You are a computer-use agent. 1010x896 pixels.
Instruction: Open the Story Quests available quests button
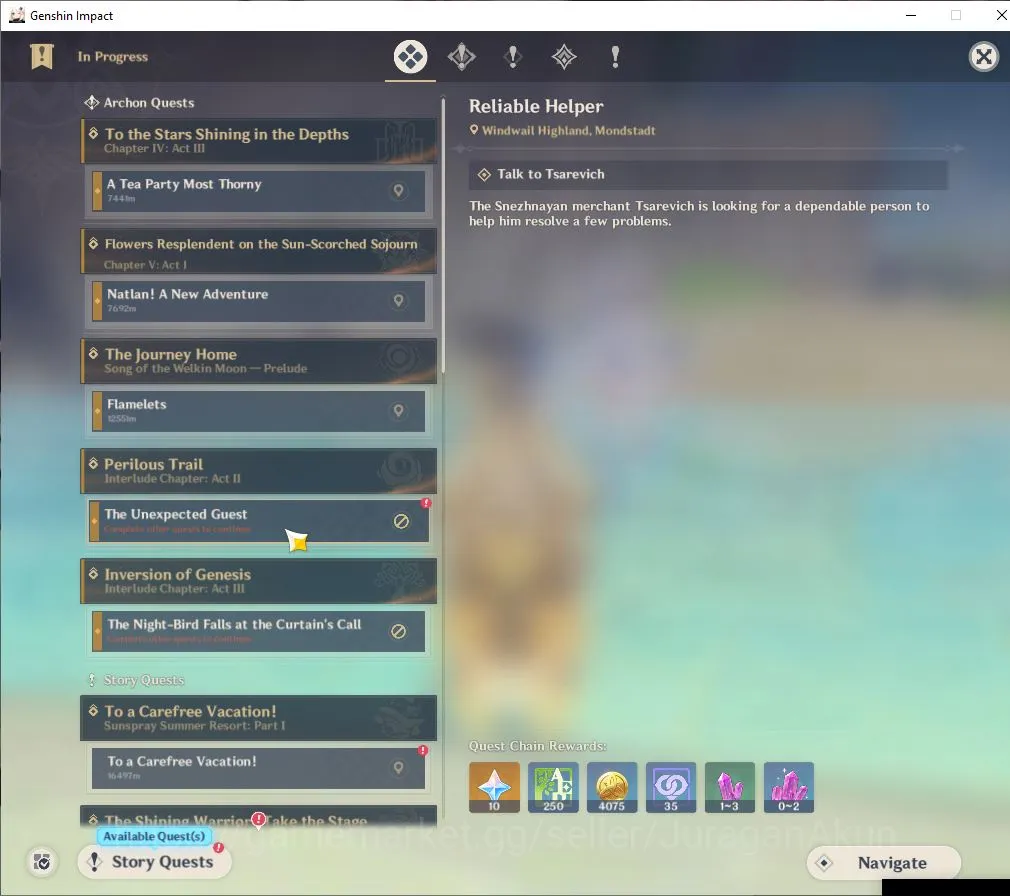[155, 862]
